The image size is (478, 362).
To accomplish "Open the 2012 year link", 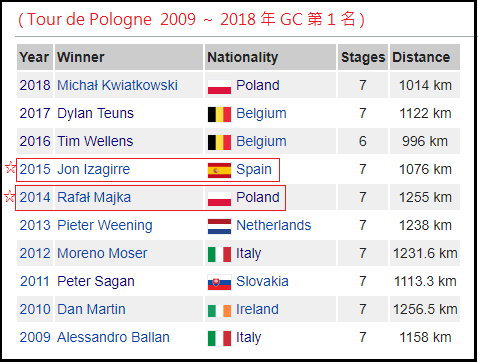I will tap(35, 253).
